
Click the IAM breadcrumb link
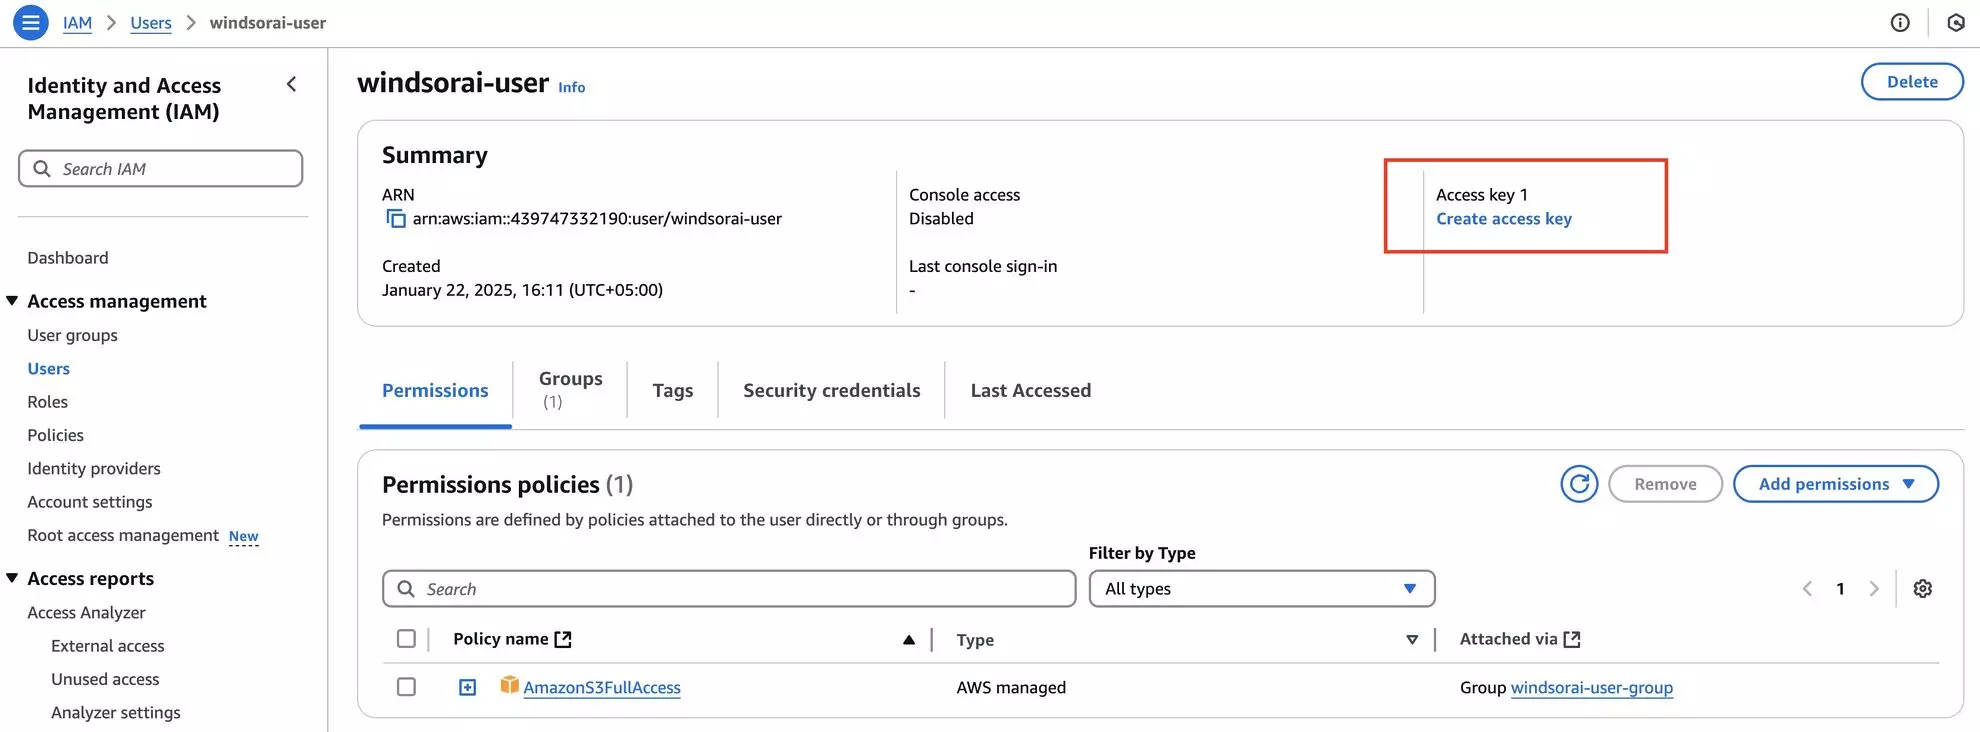pyautogui.click(x=77, y=23)
